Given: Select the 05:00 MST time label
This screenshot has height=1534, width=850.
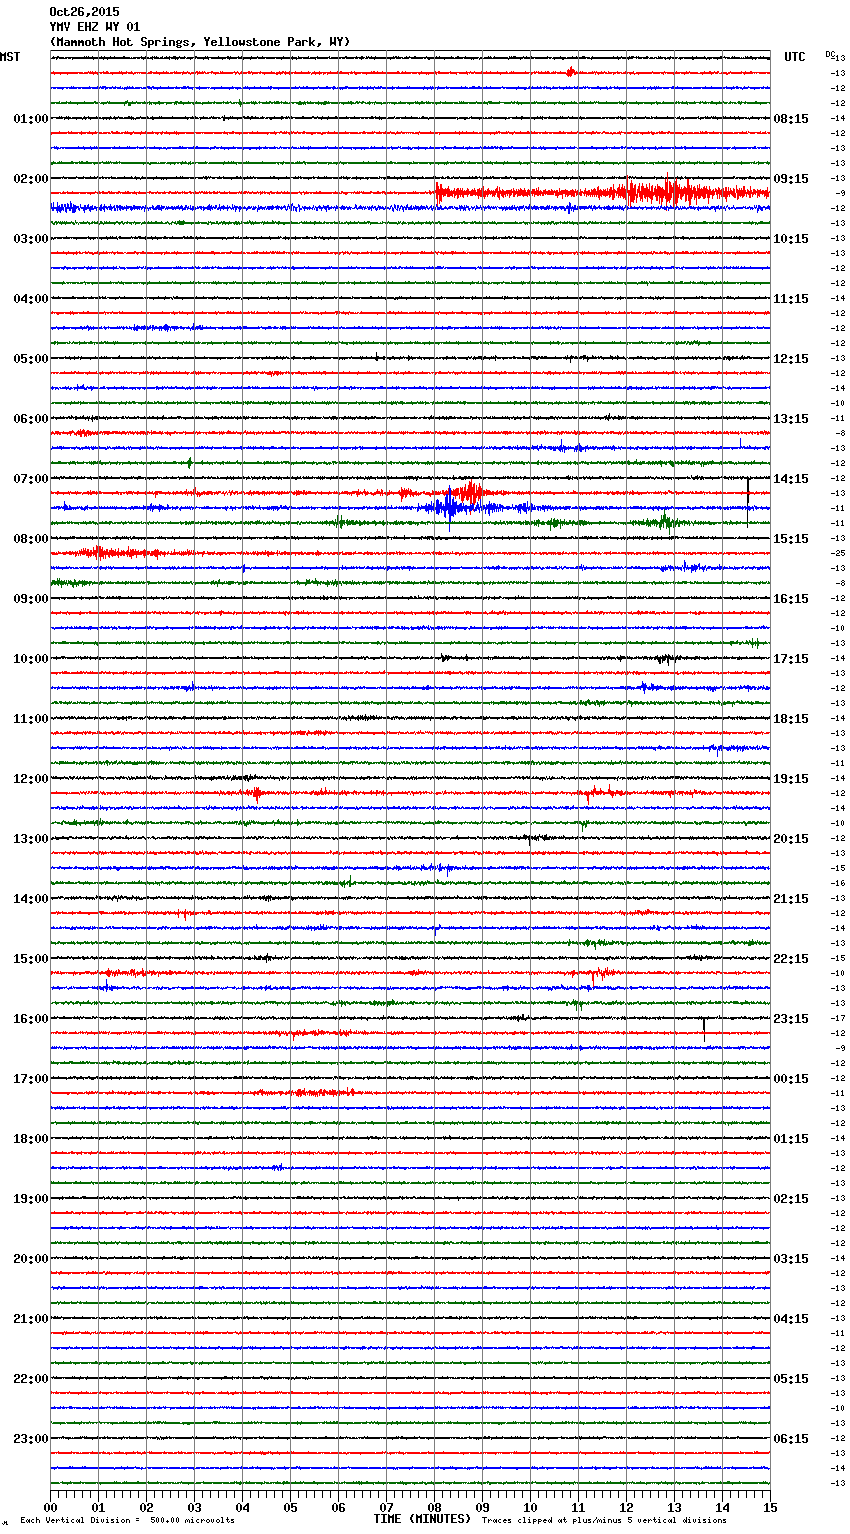Looking at the screenshot, I should pos(30,358).
